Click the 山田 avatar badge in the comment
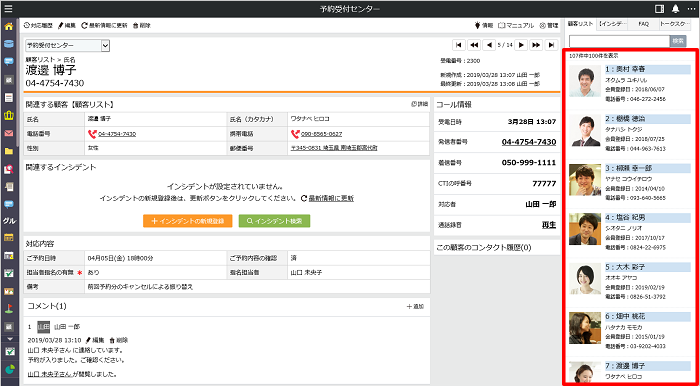 pos(43,327)
